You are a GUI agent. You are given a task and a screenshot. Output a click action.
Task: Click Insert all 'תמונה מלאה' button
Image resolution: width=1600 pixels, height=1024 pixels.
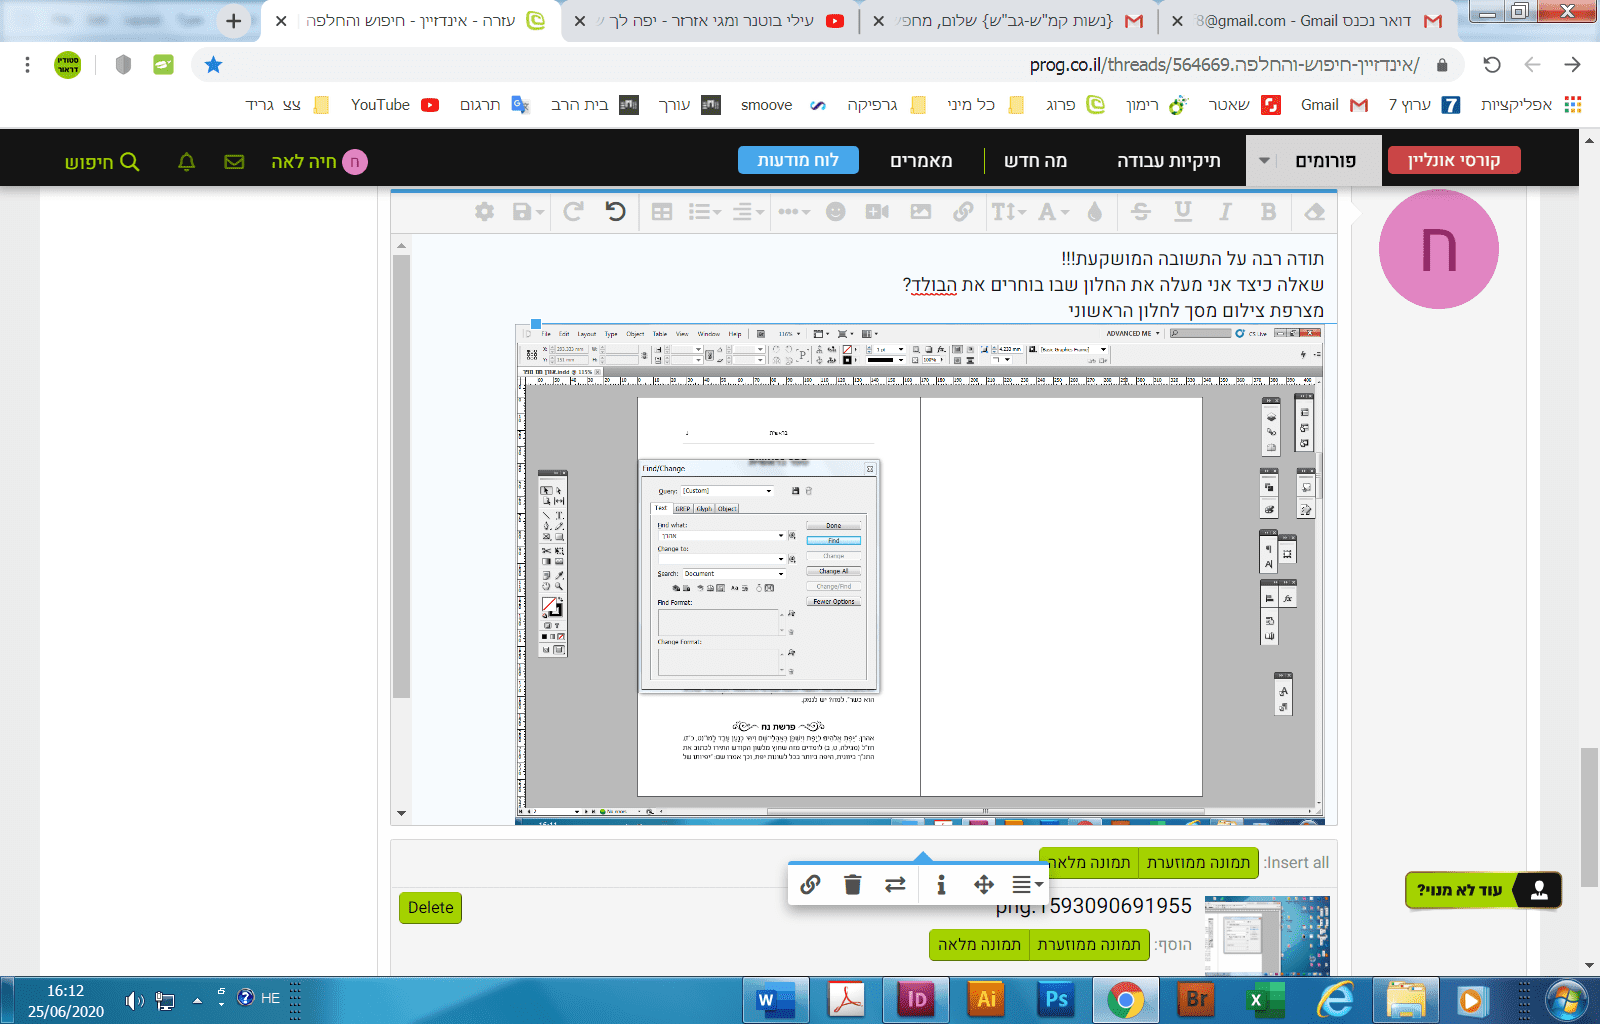[1089, 862]
